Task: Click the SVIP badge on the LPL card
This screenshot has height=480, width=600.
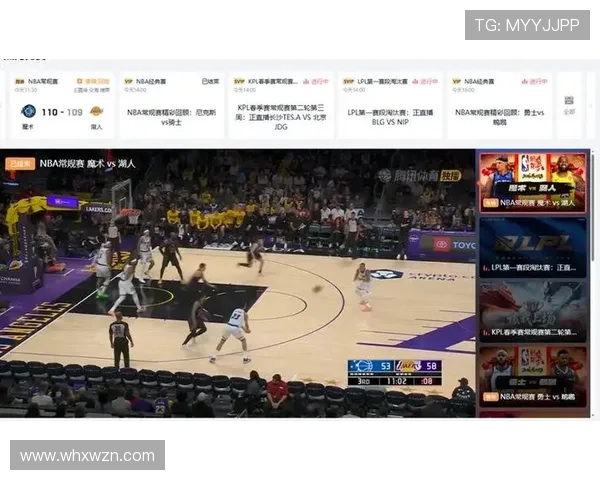Action: 349,82
